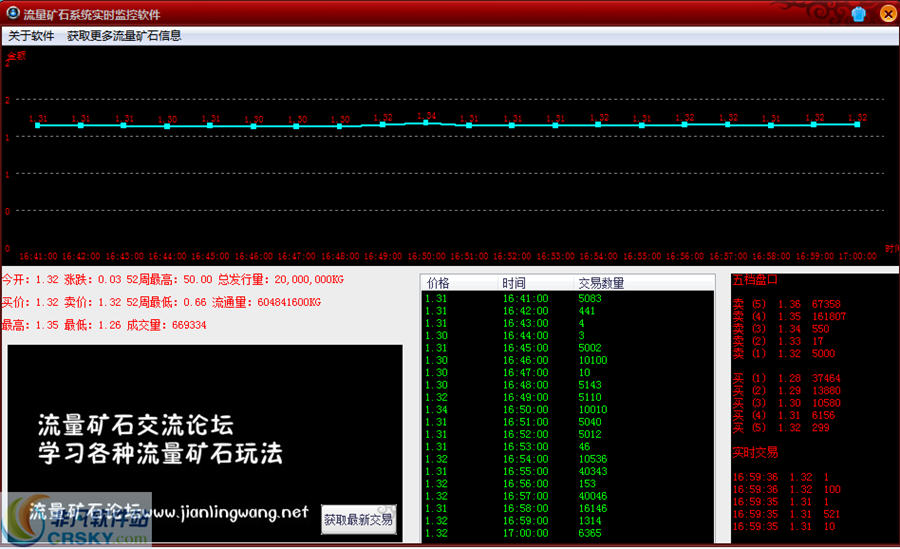Click the 16:55:00 time label on chart axis
The width and height of the screenshot is (900, 549).
pos(642,256)
